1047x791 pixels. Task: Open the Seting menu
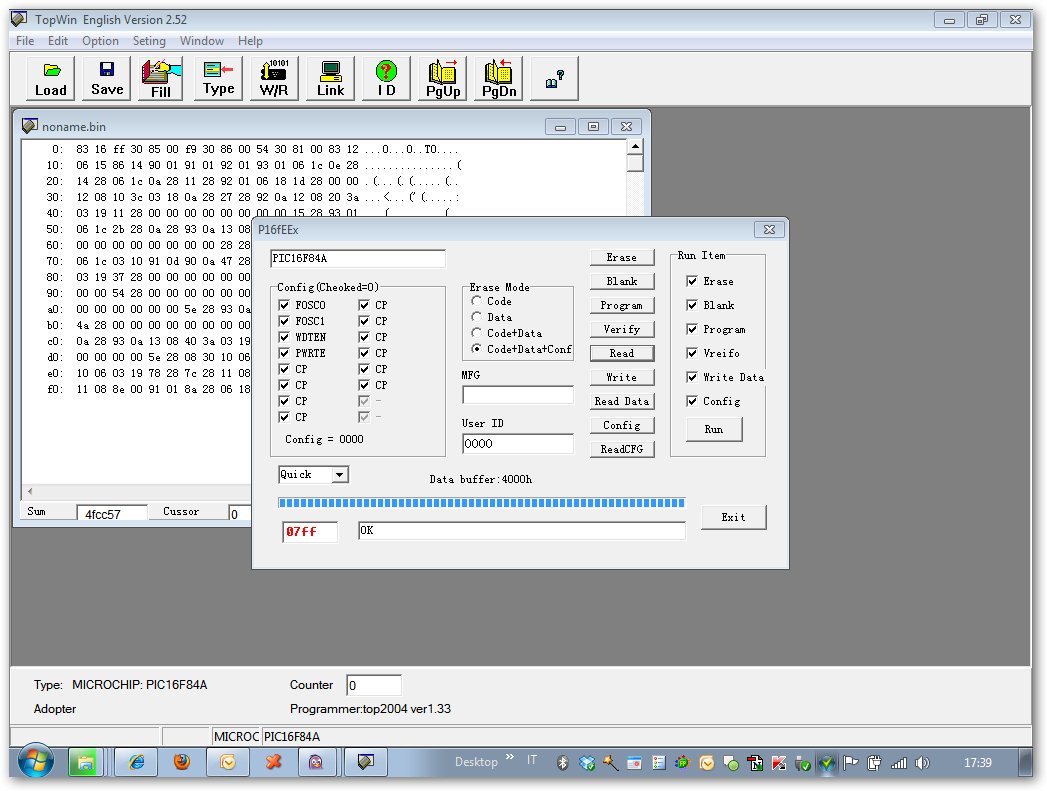(x=149, y=41)
